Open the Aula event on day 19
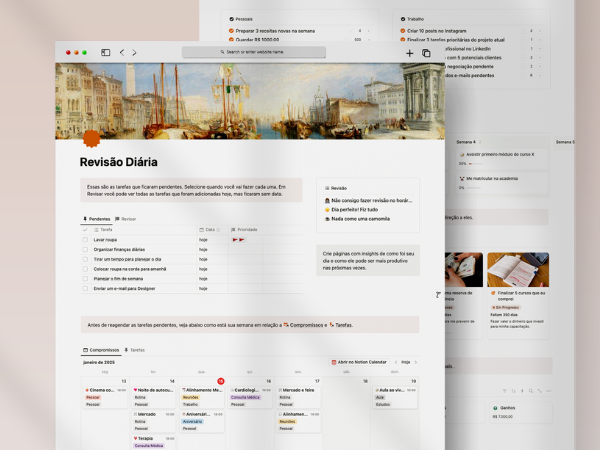600x450 pixels. point(395,397)
